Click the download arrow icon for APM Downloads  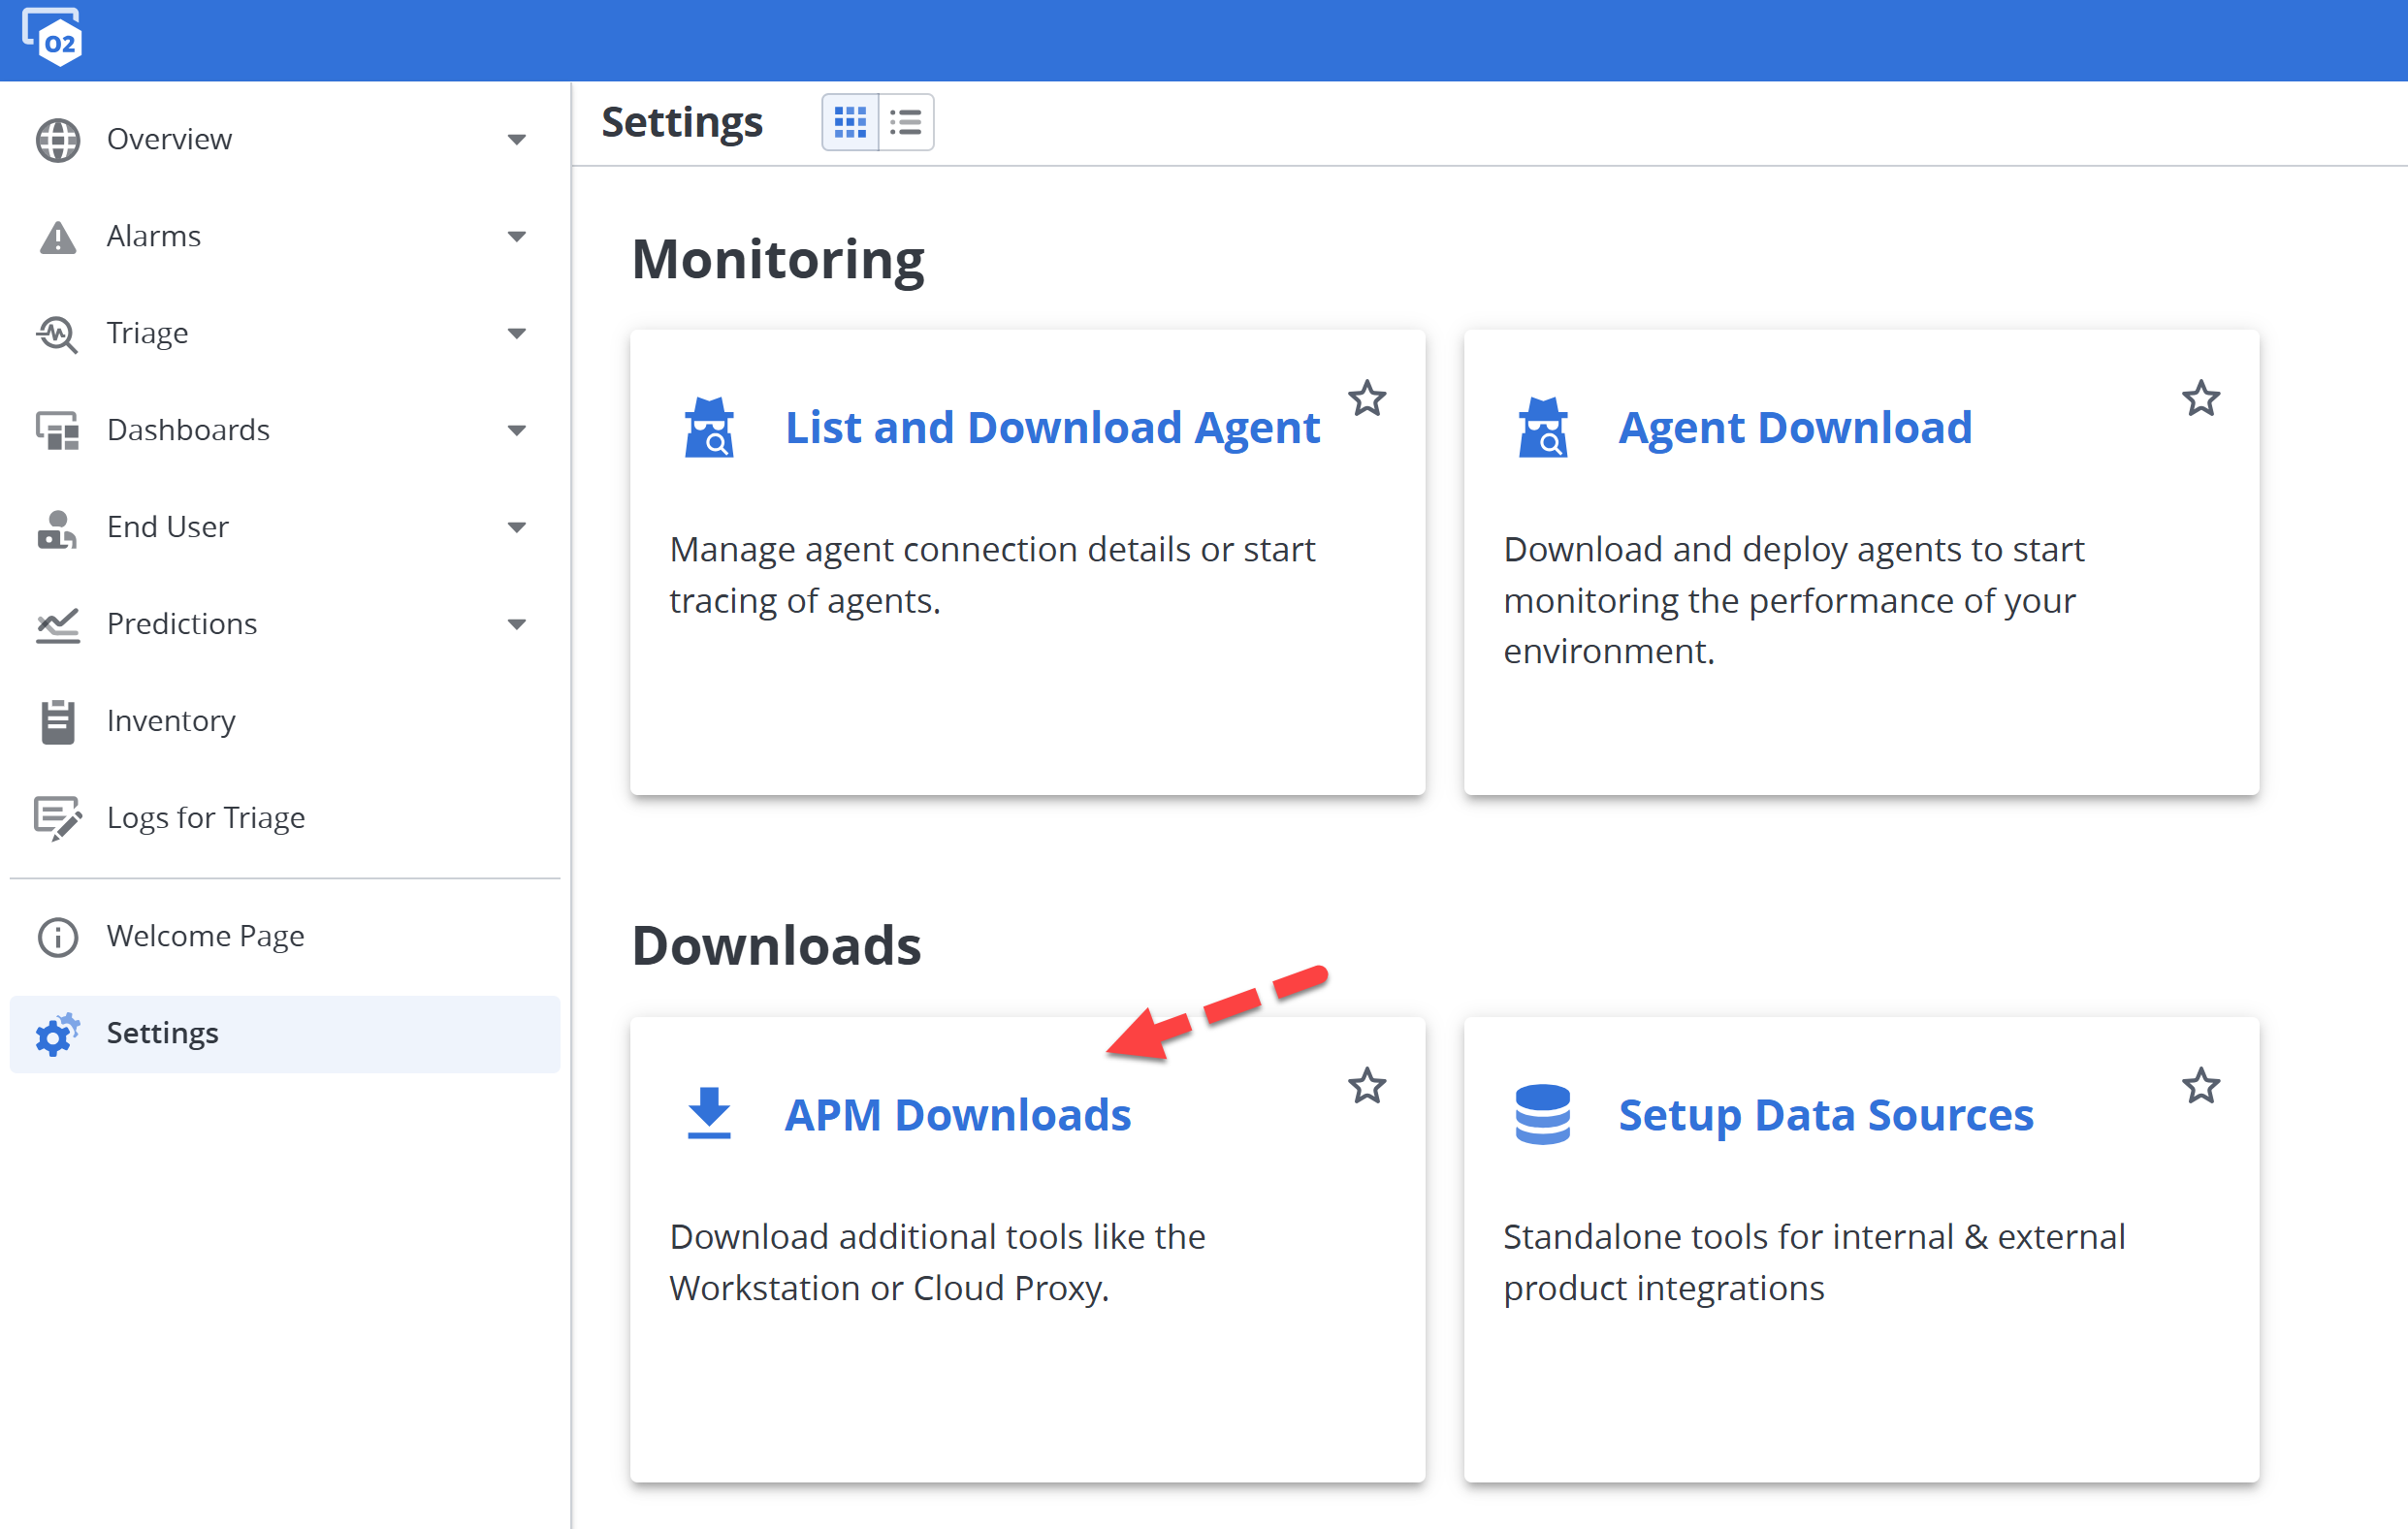pyautogui.click(x=709, y=1113)
